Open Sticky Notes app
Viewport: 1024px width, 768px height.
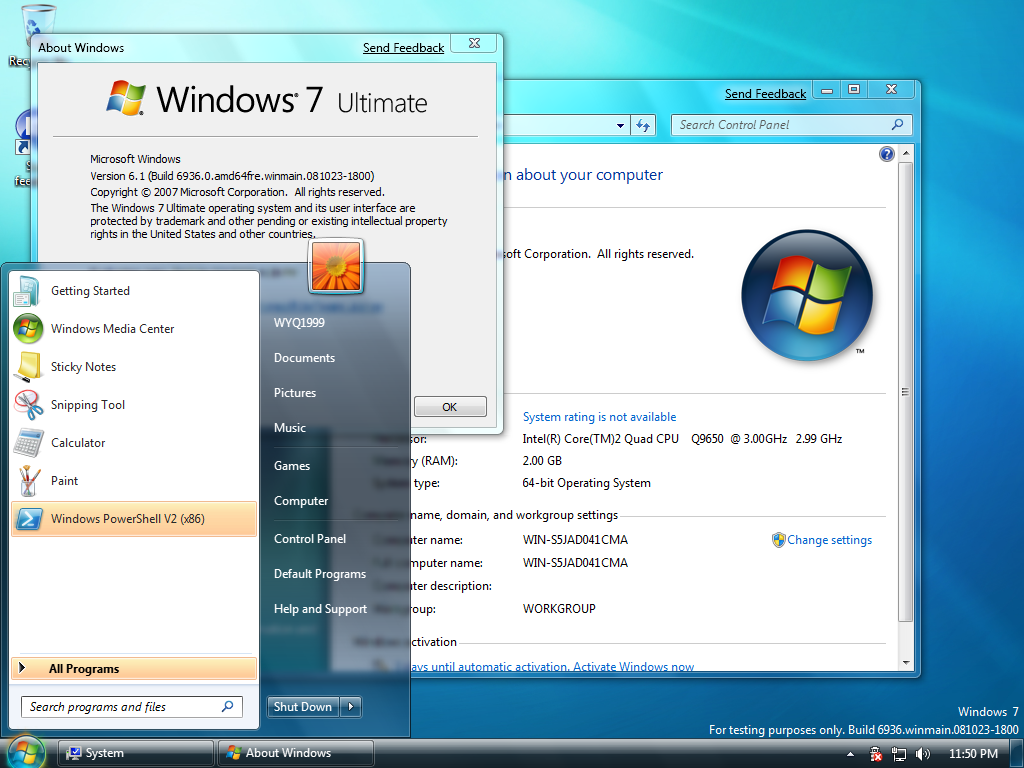134,366
